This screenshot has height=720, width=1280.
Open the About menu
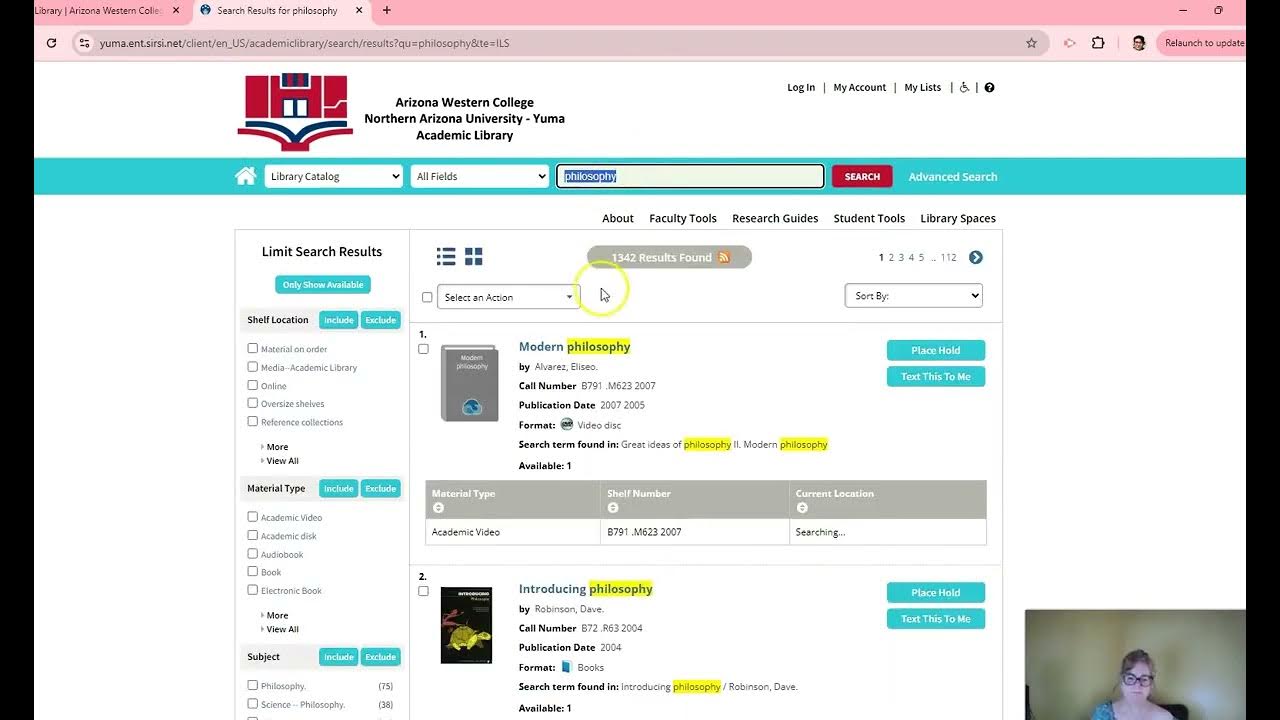pyautogui.click(x=618, y=218)
